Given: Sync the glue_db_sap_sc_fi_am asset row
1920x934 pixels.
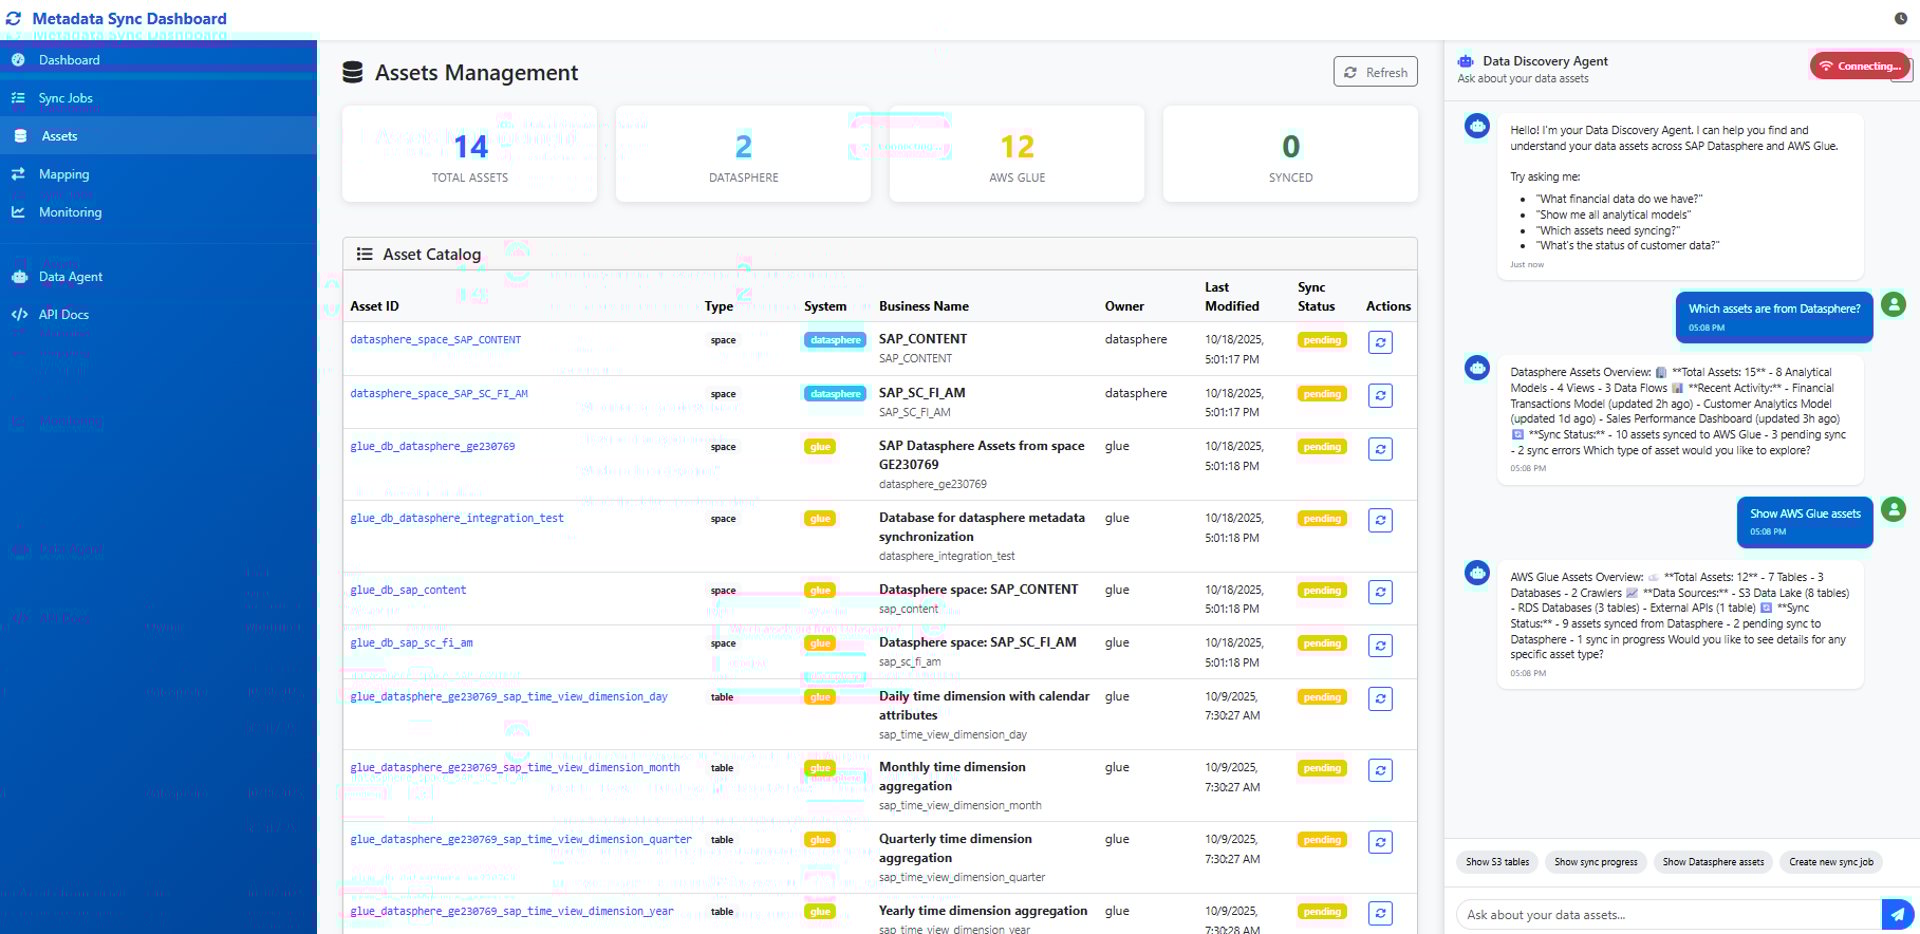Looking at the screenshot, I should coord(1380,646).
